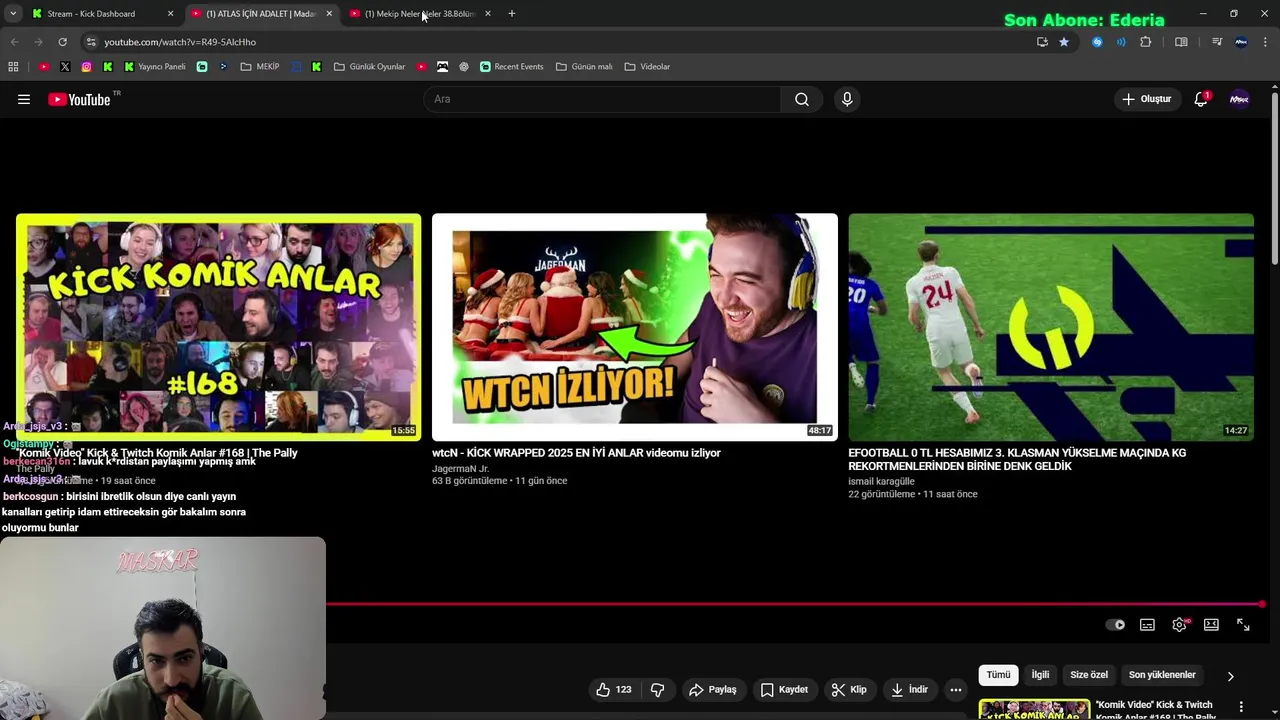Open the X bookmark icon

(x=65, y=67)
